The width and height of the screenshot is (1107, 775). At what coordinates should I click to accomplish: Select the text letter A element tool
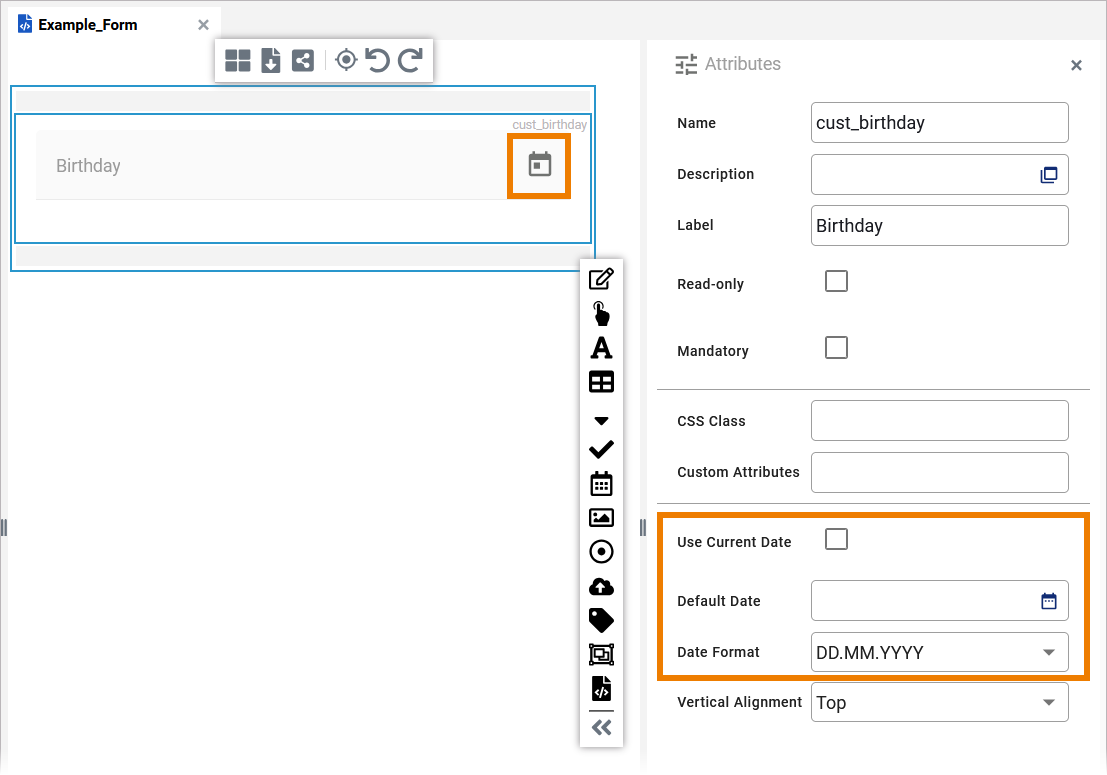tap(602, 348)
